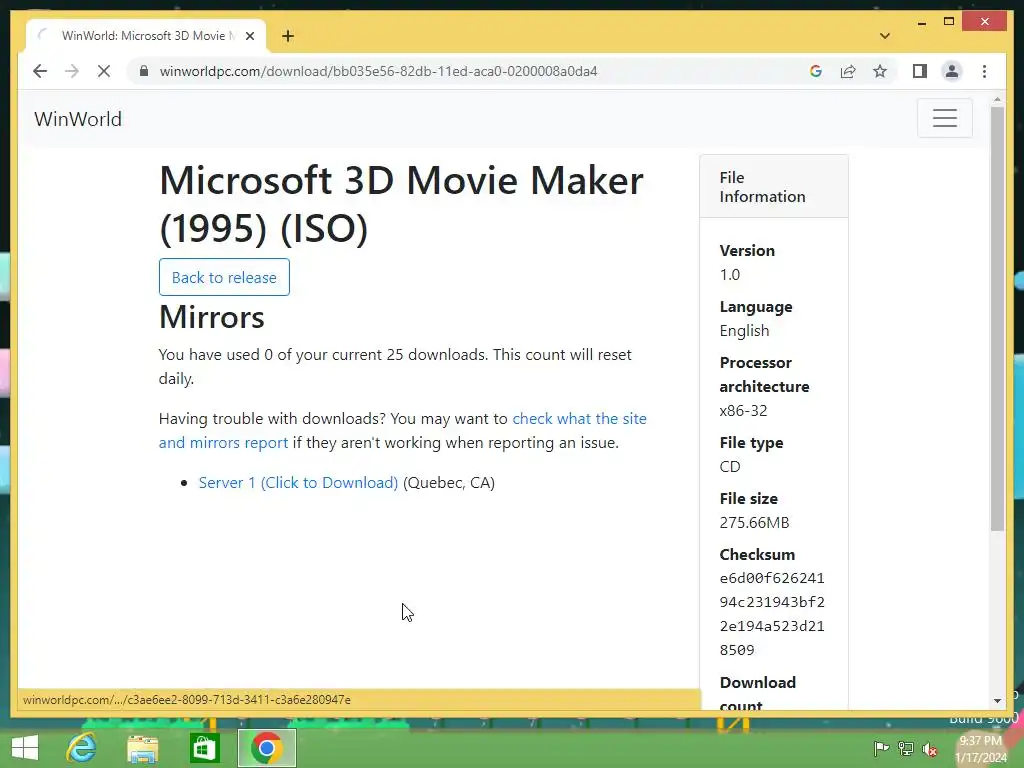Launch Internet Explorer from taskbar

click(82, 748)
